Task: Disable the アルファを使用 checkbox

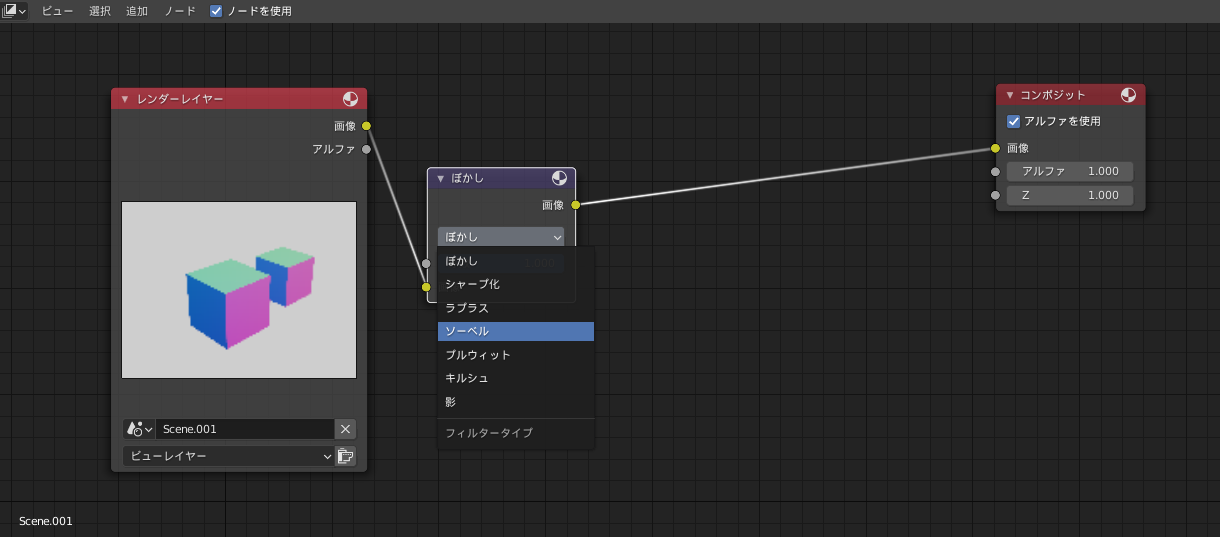Action: click(x=1014, y=121)
